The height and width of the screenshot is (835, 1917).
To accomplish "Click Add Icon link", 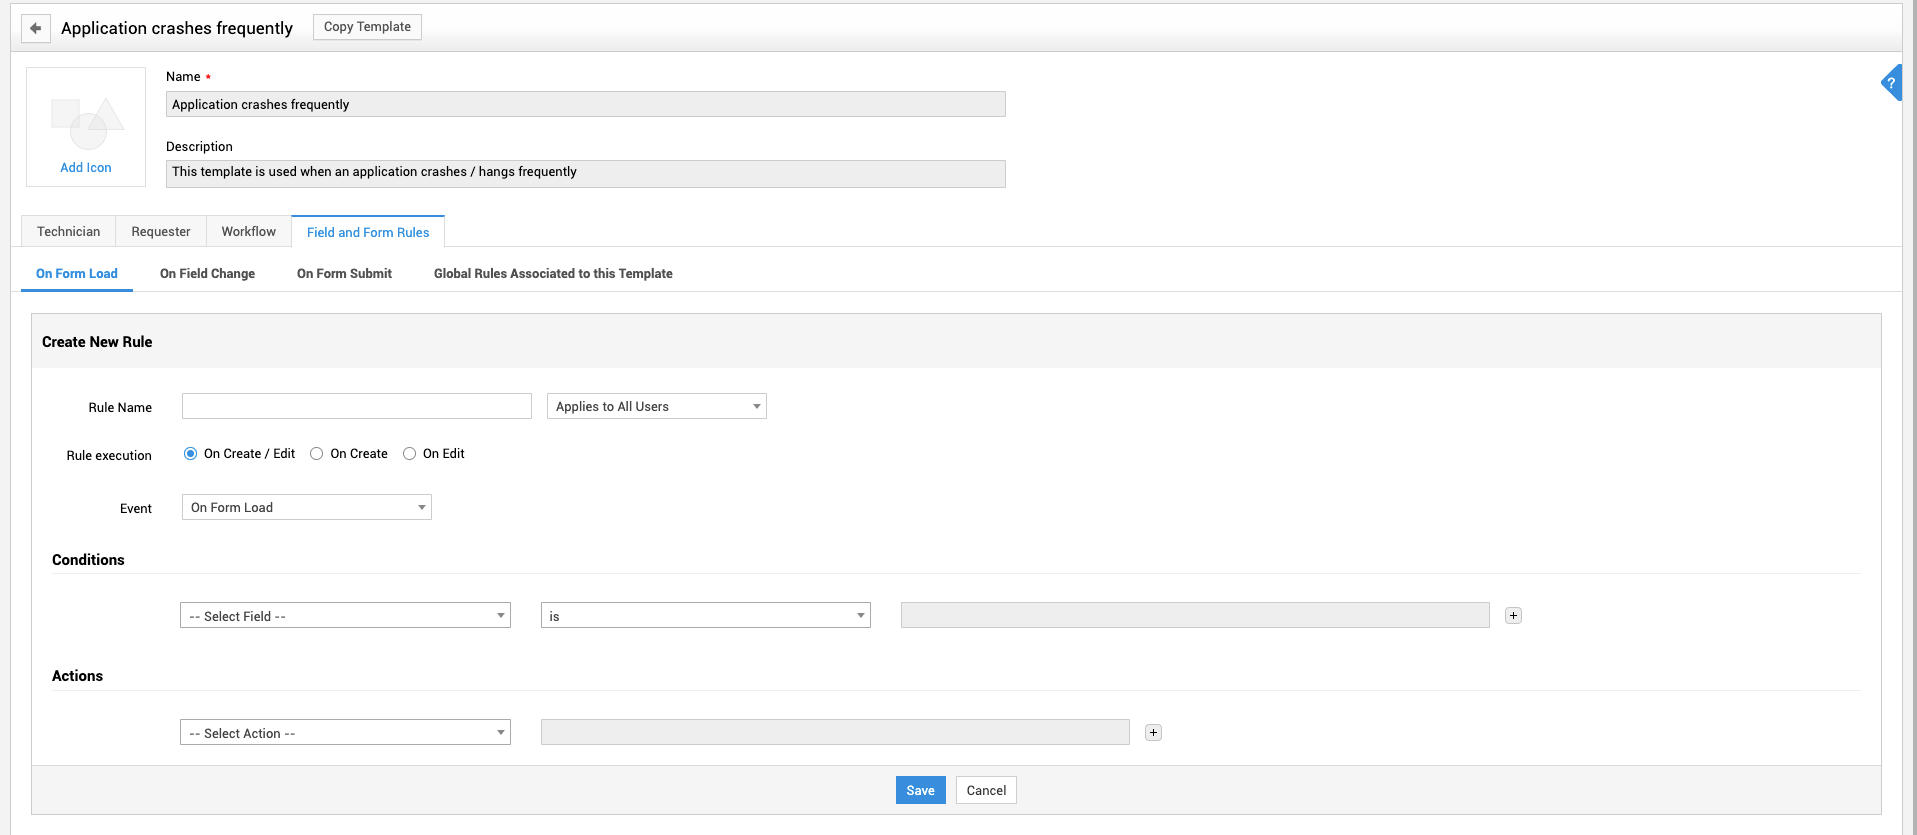I will coord(86,168).
